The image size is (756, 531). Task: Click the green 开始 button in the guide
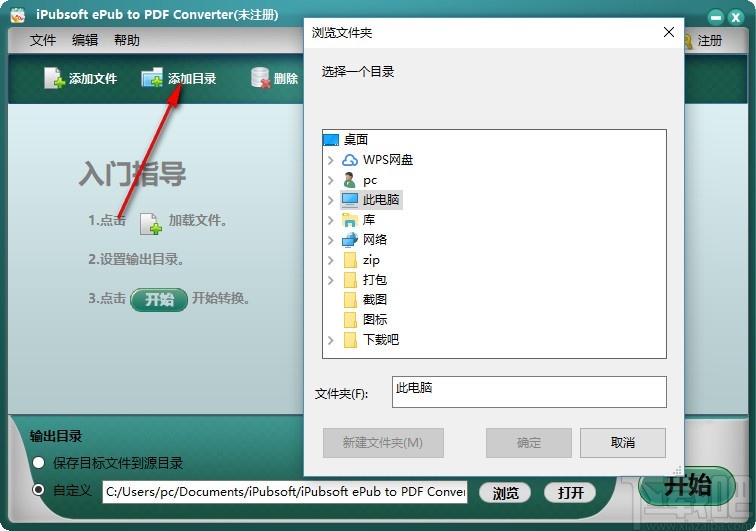(159, 300)
